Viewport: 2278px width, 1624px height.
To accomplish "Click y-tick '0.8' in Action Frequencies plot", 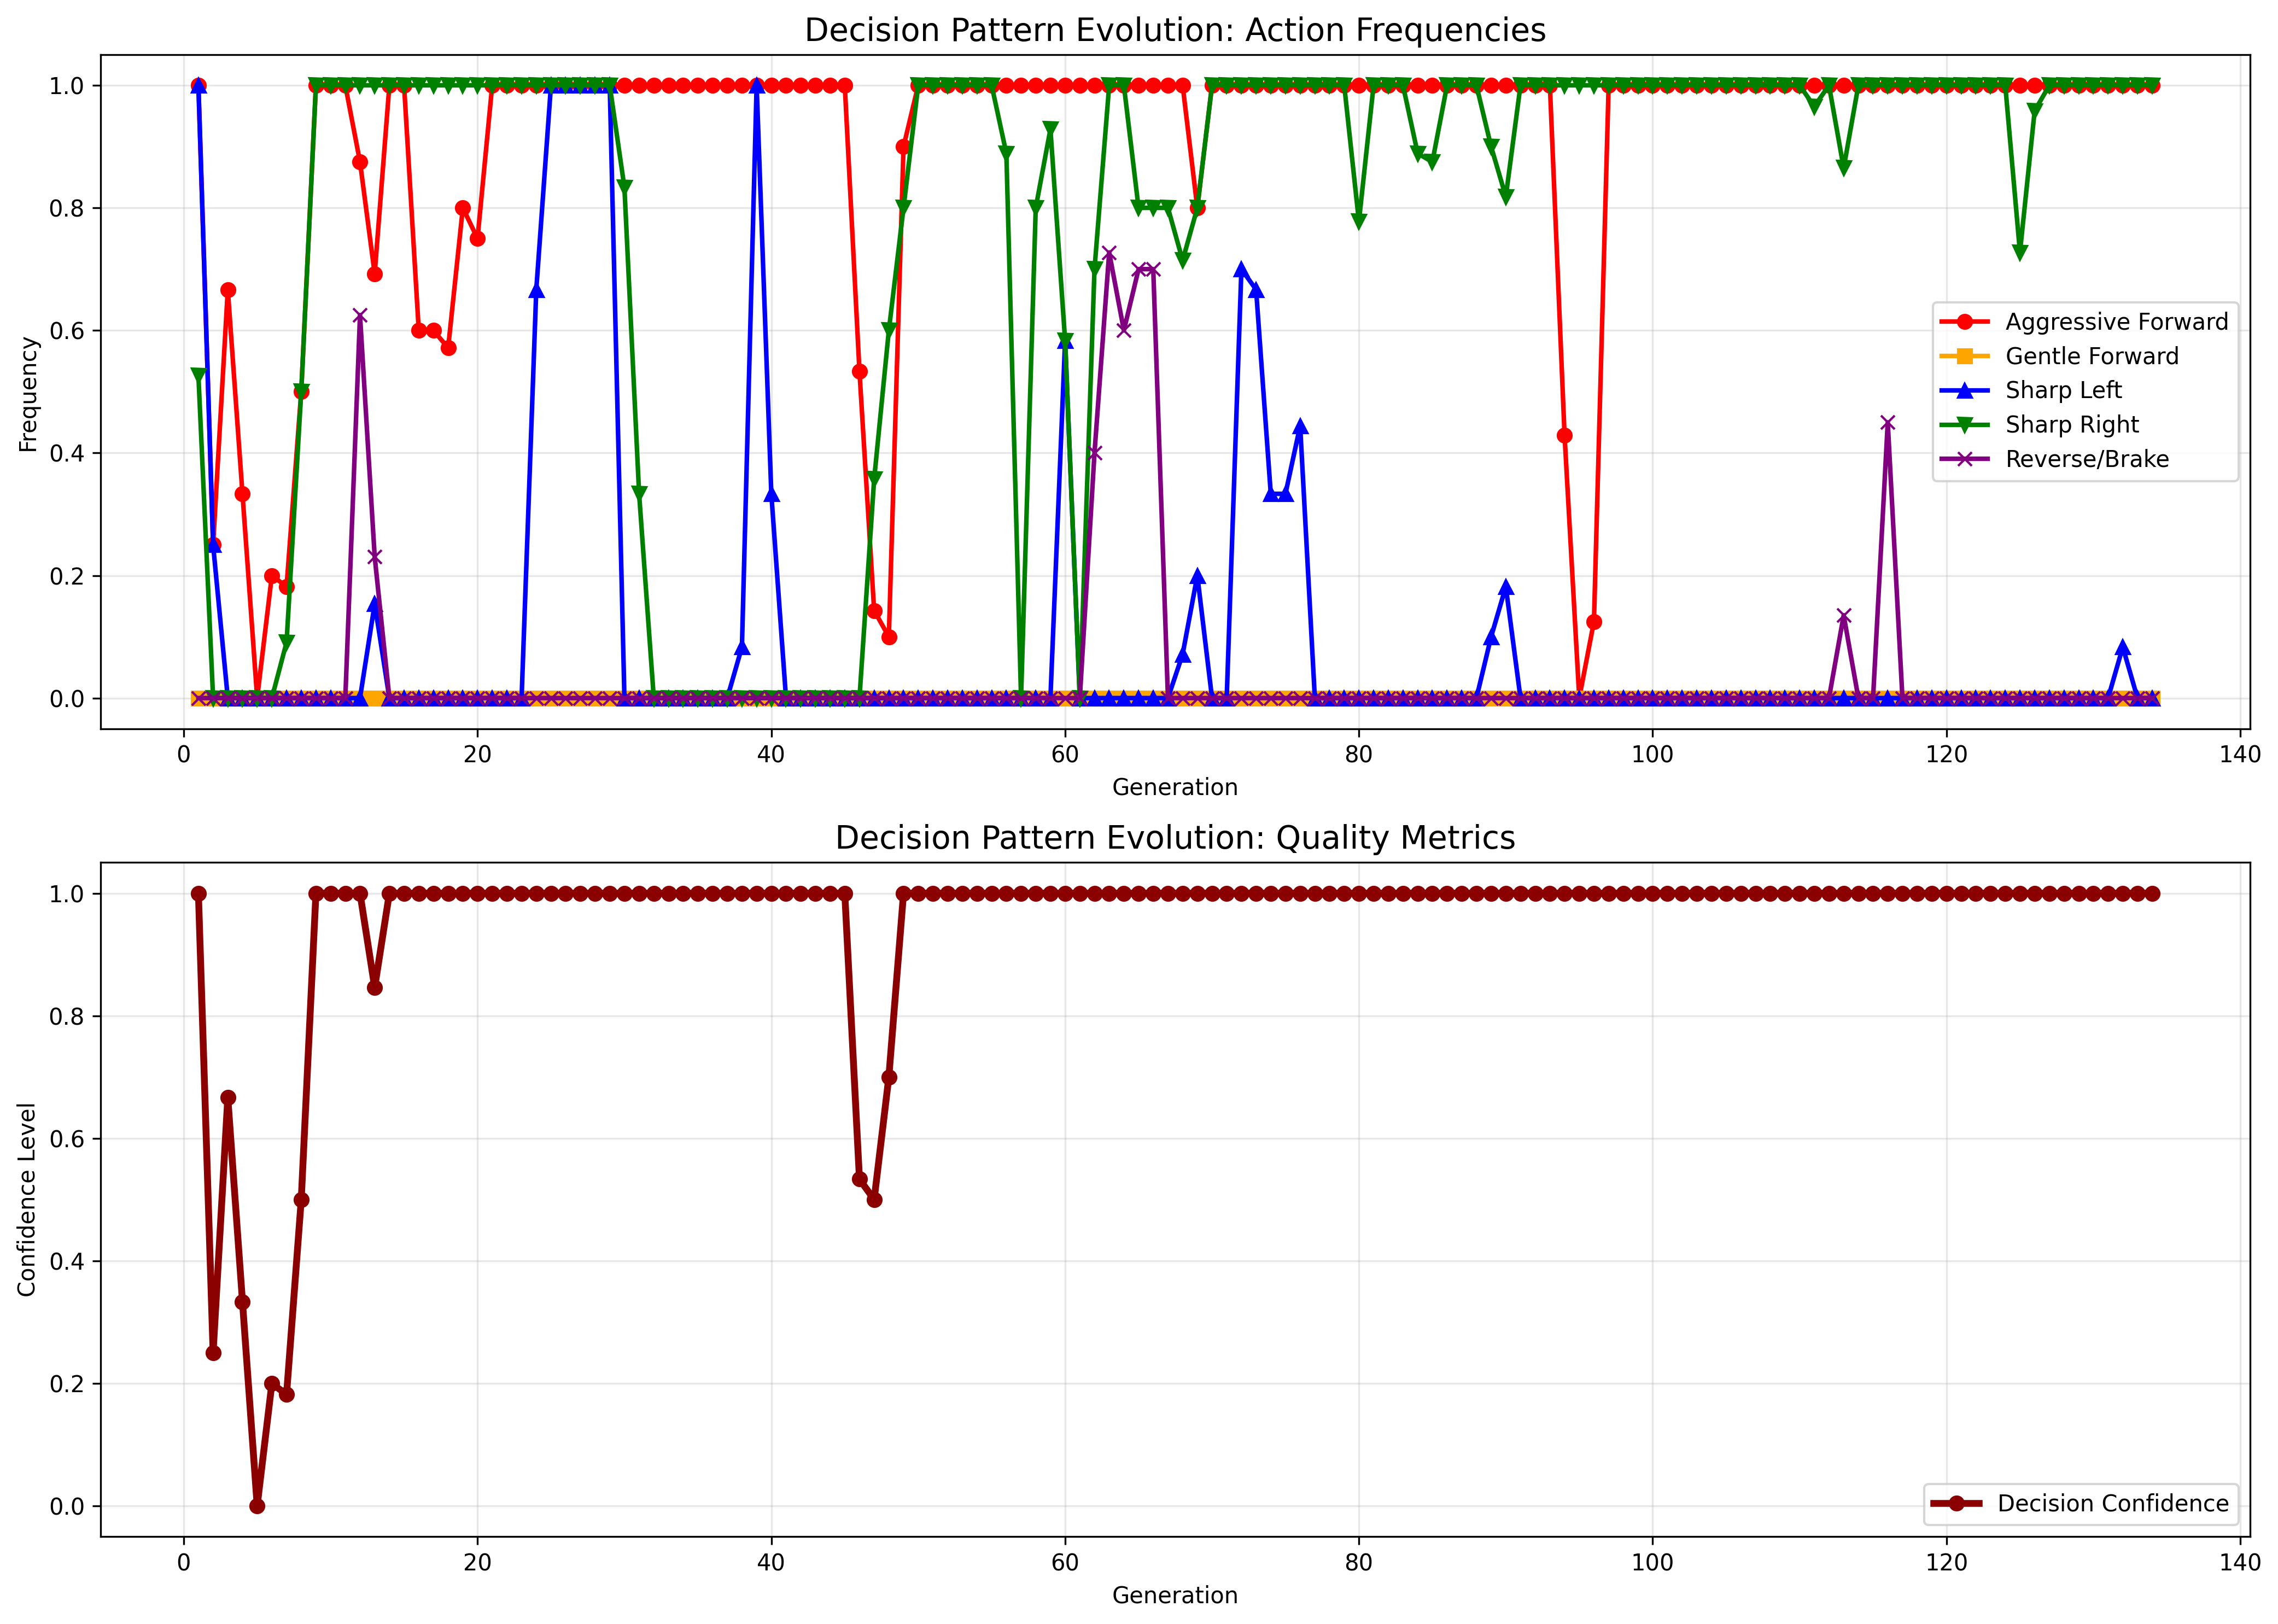I will 67,209.
